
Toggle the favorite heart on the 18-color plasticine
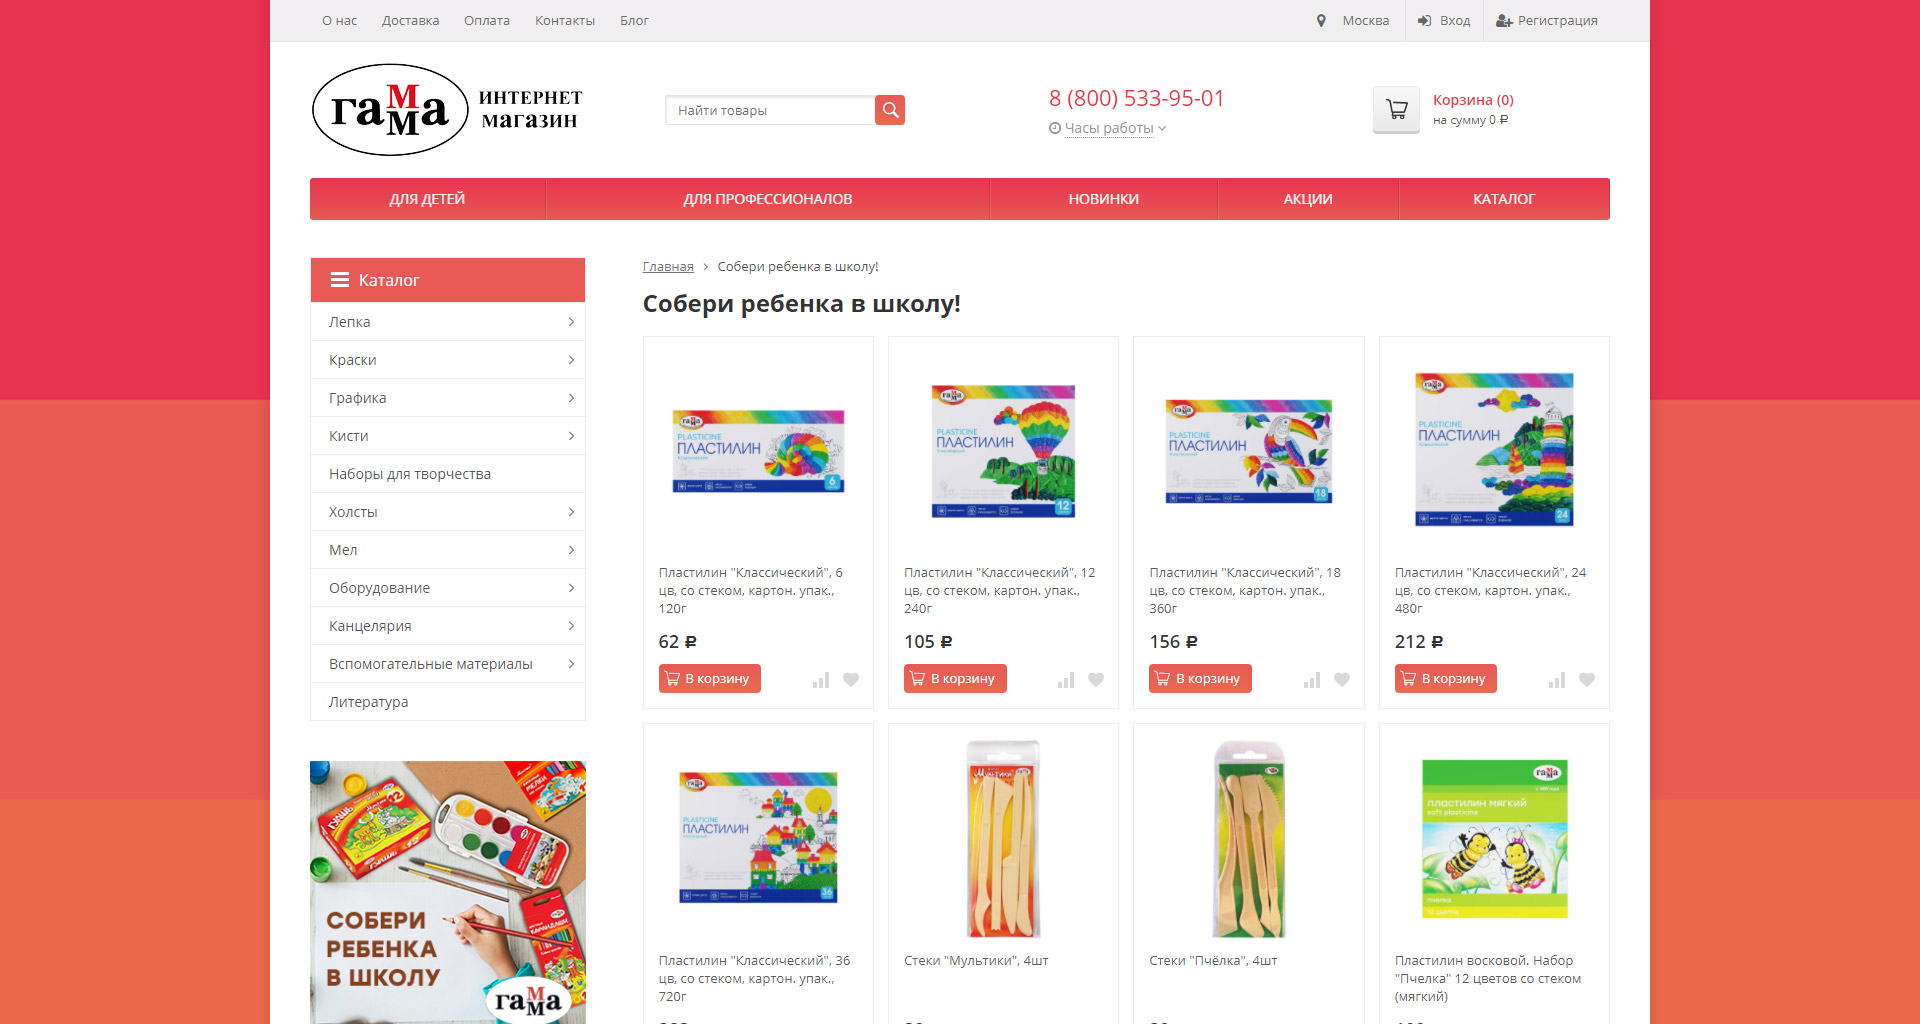pos(1342,680)
